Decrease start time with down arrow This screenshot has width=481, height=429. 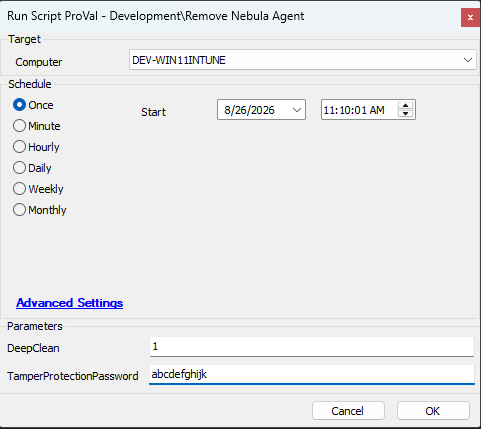405,114
